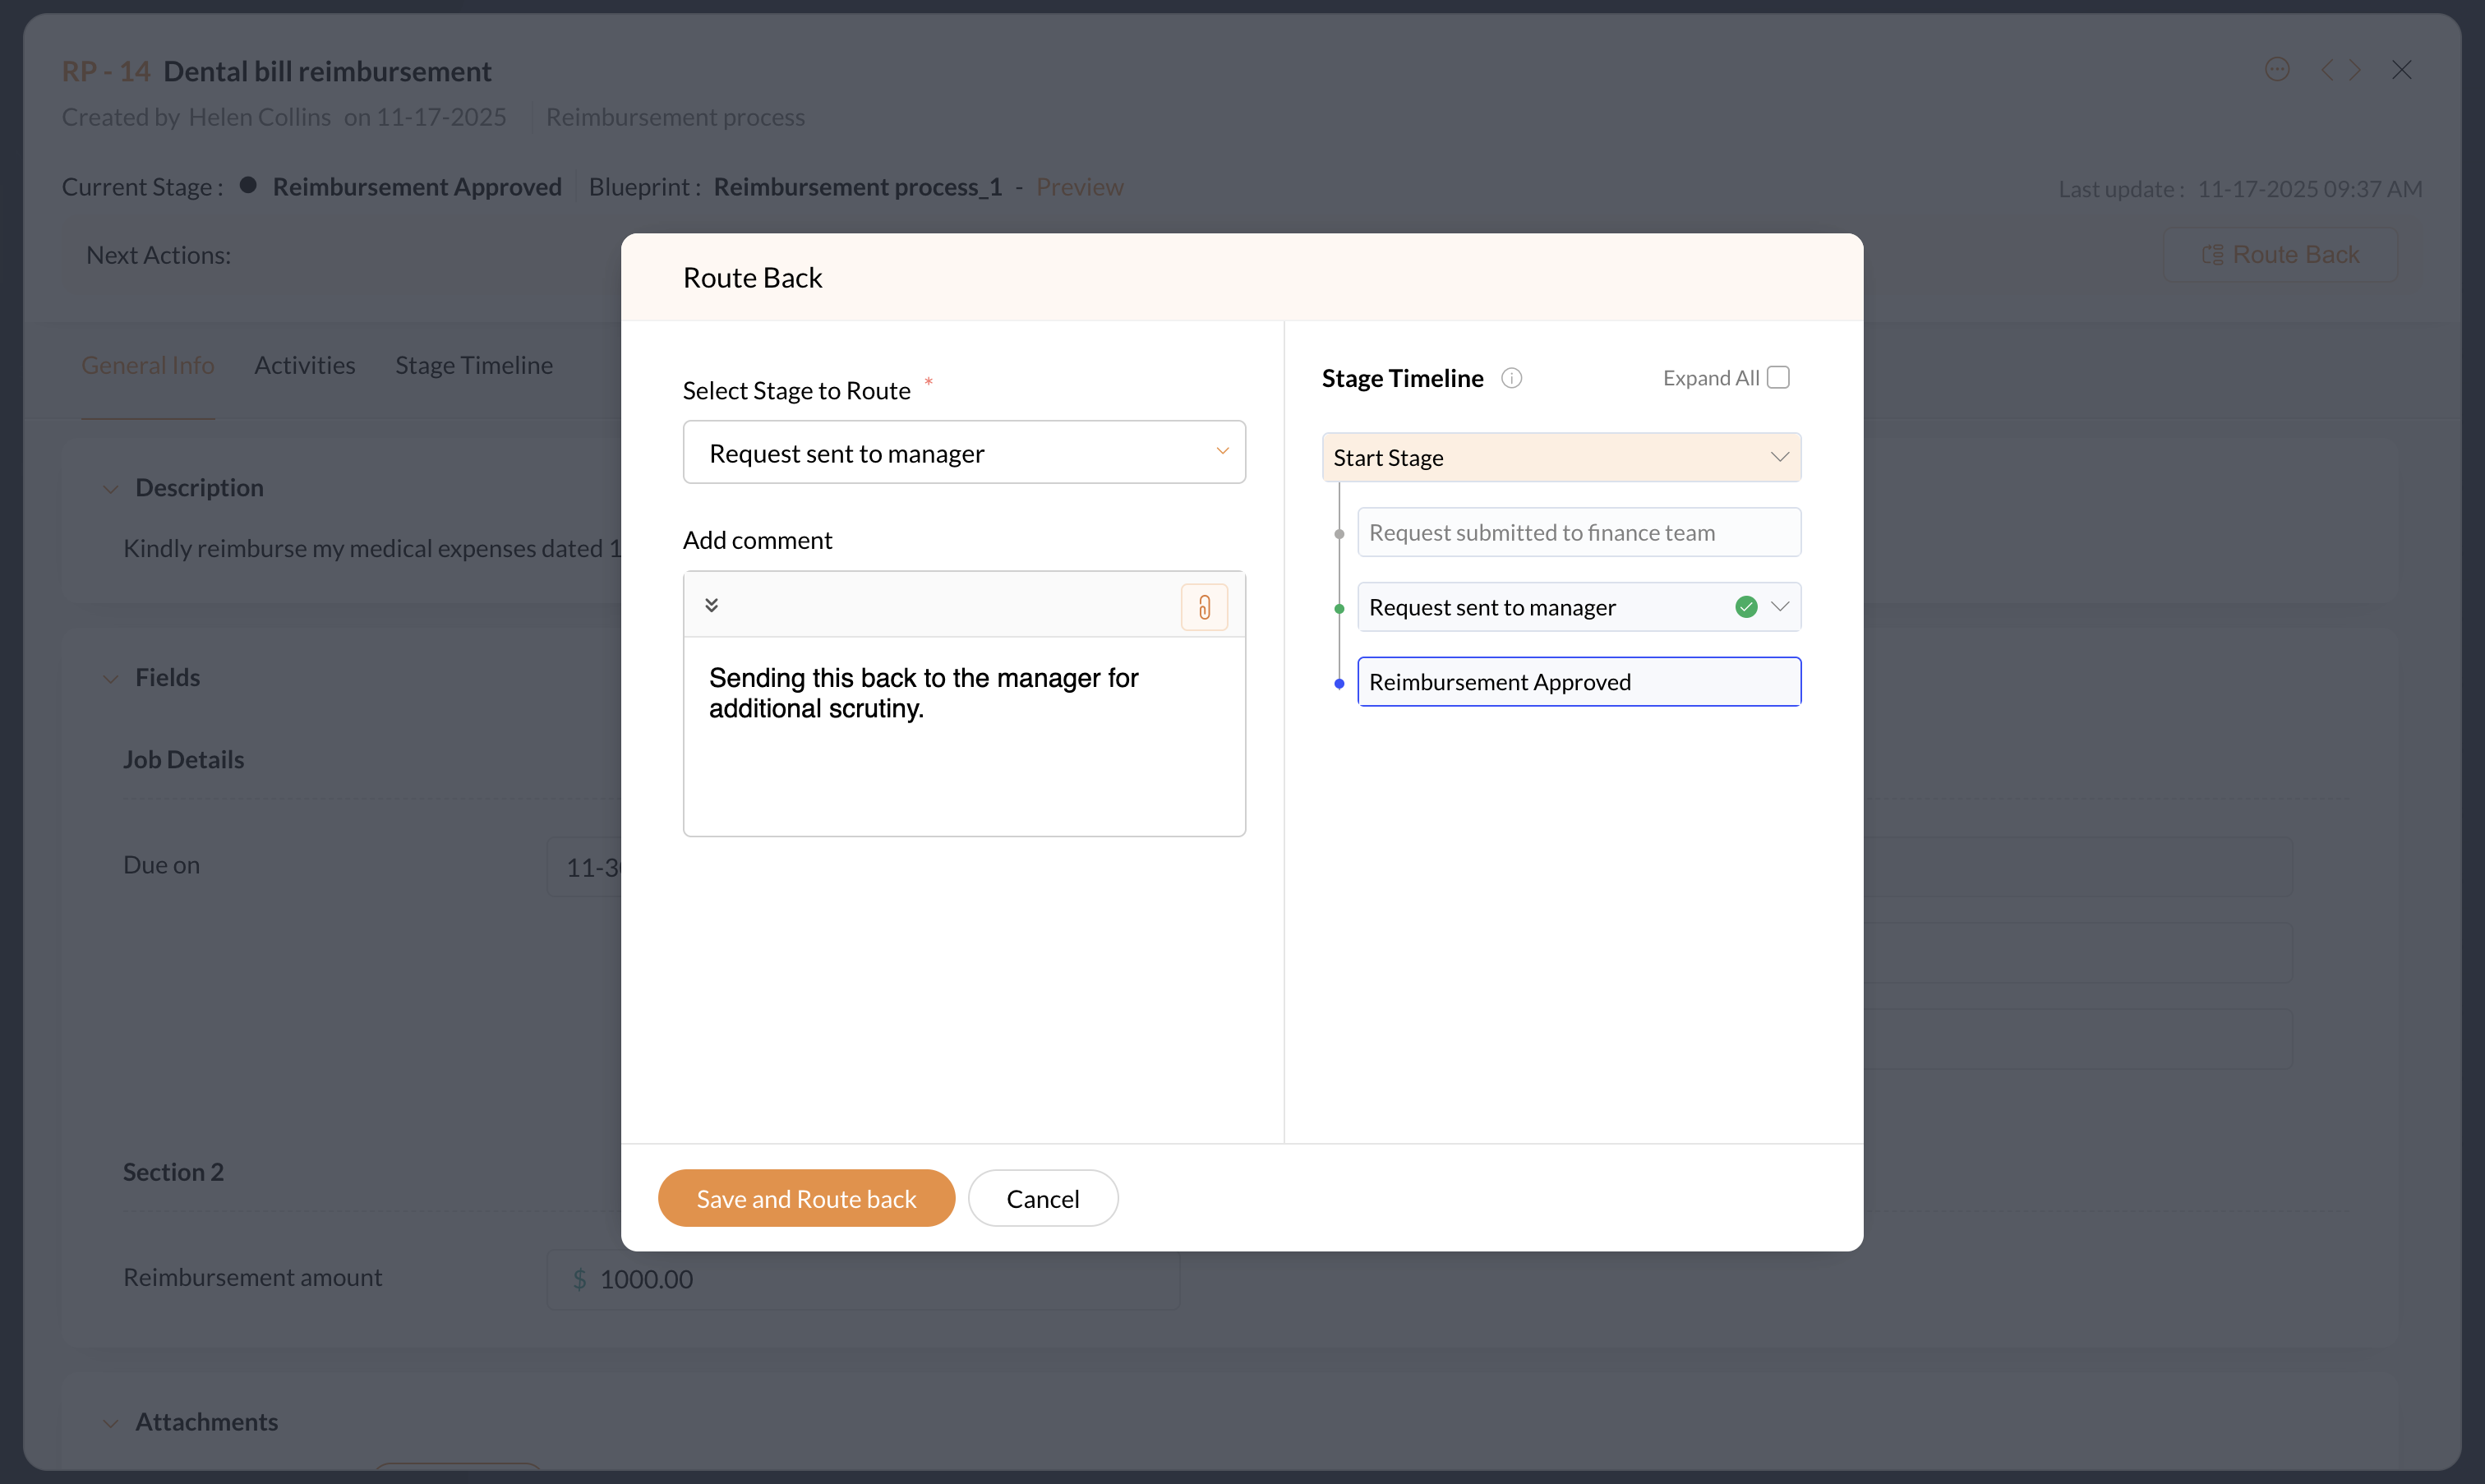2485x1484 pixels.
Task: Collapse the Start Stage section chevron
Action: (x=1779, y=457)
